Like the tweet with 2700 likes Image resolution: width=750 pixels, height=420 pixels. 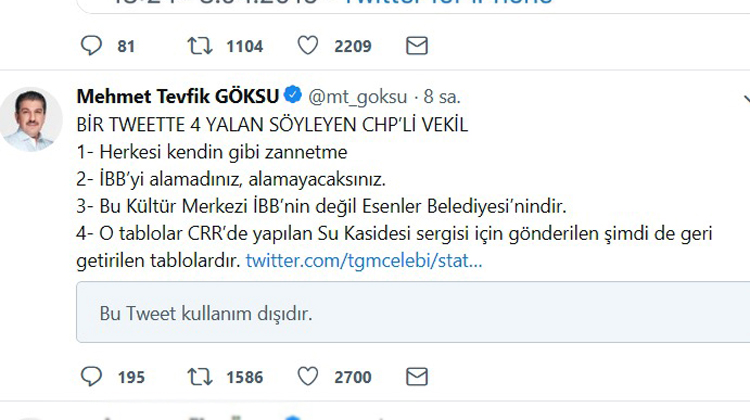click(308, 377)
